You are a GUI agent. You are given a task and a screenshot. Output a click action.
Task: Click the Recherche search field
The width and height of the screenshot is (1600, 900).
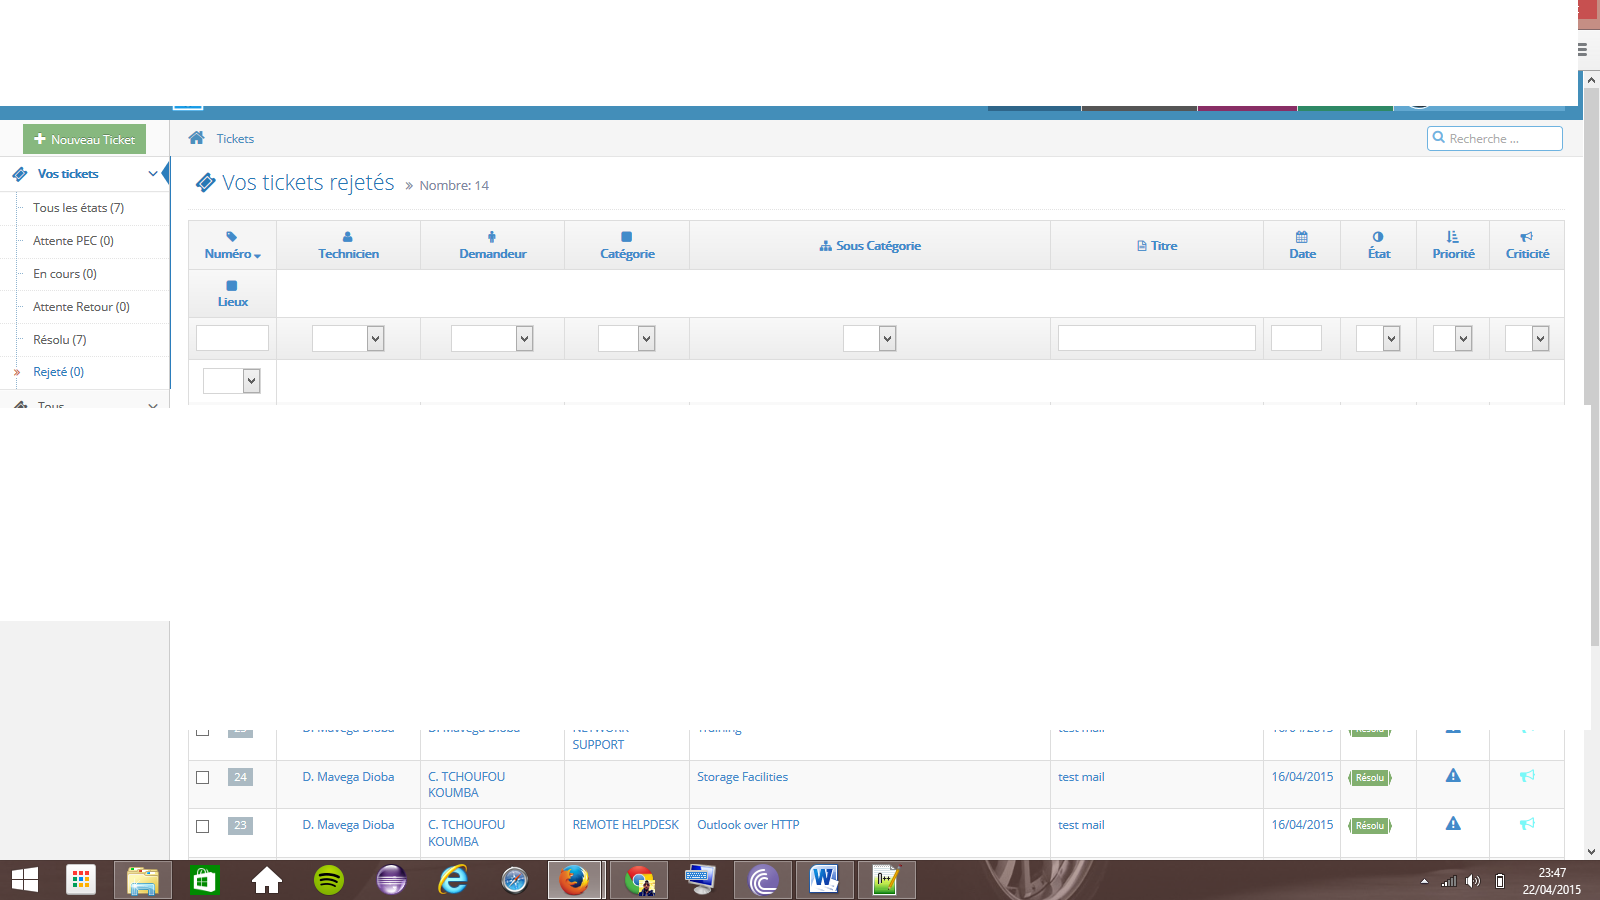(1494, 138)
